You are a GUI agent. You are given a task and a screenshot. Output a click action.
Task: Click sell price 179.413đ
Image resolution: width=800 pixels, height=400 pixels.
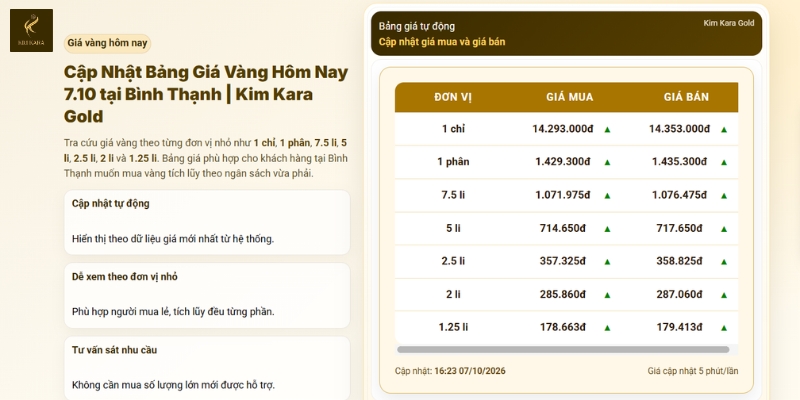point(679,327)
